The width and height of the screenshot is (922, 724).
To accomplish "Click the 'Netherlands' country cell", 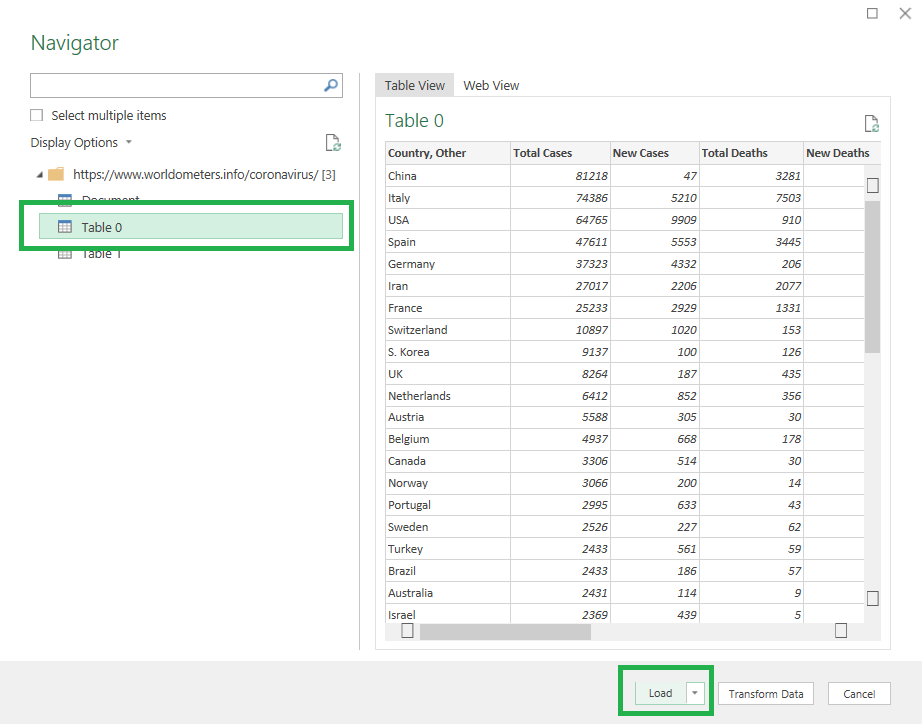I will point(447,396).
